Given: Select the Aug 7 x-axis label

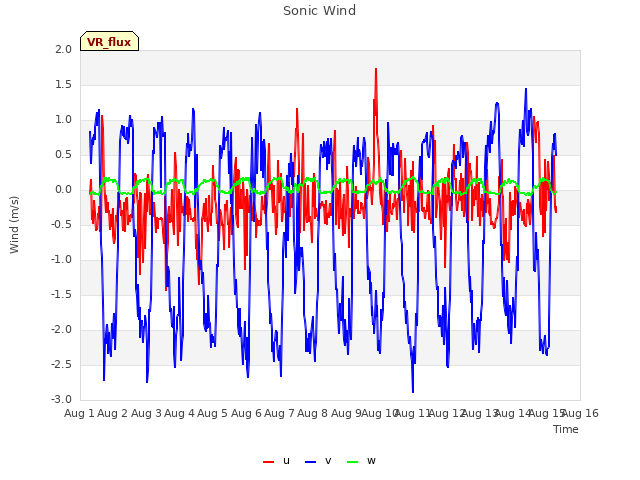Looking at the screenshot, I should pos(279,413).
